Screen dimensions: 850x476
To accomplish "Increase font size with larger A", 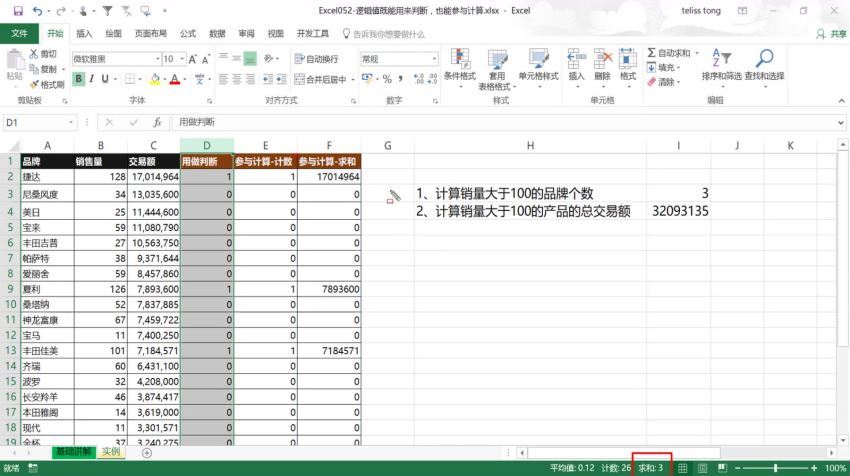I will point(193,59).
